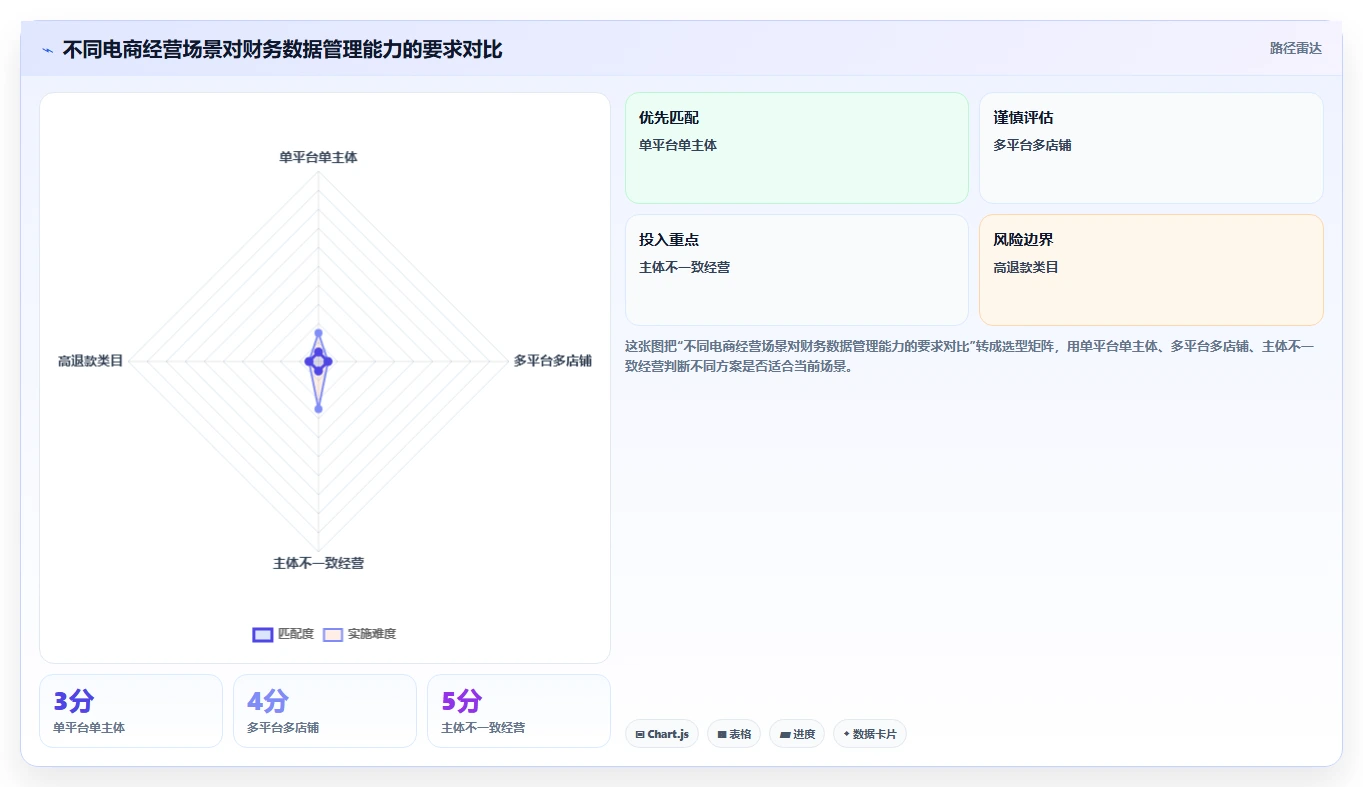Open the 投入重点 card
The width and height of the screenshot is (1363, 787).
click(x=797, y=270)
